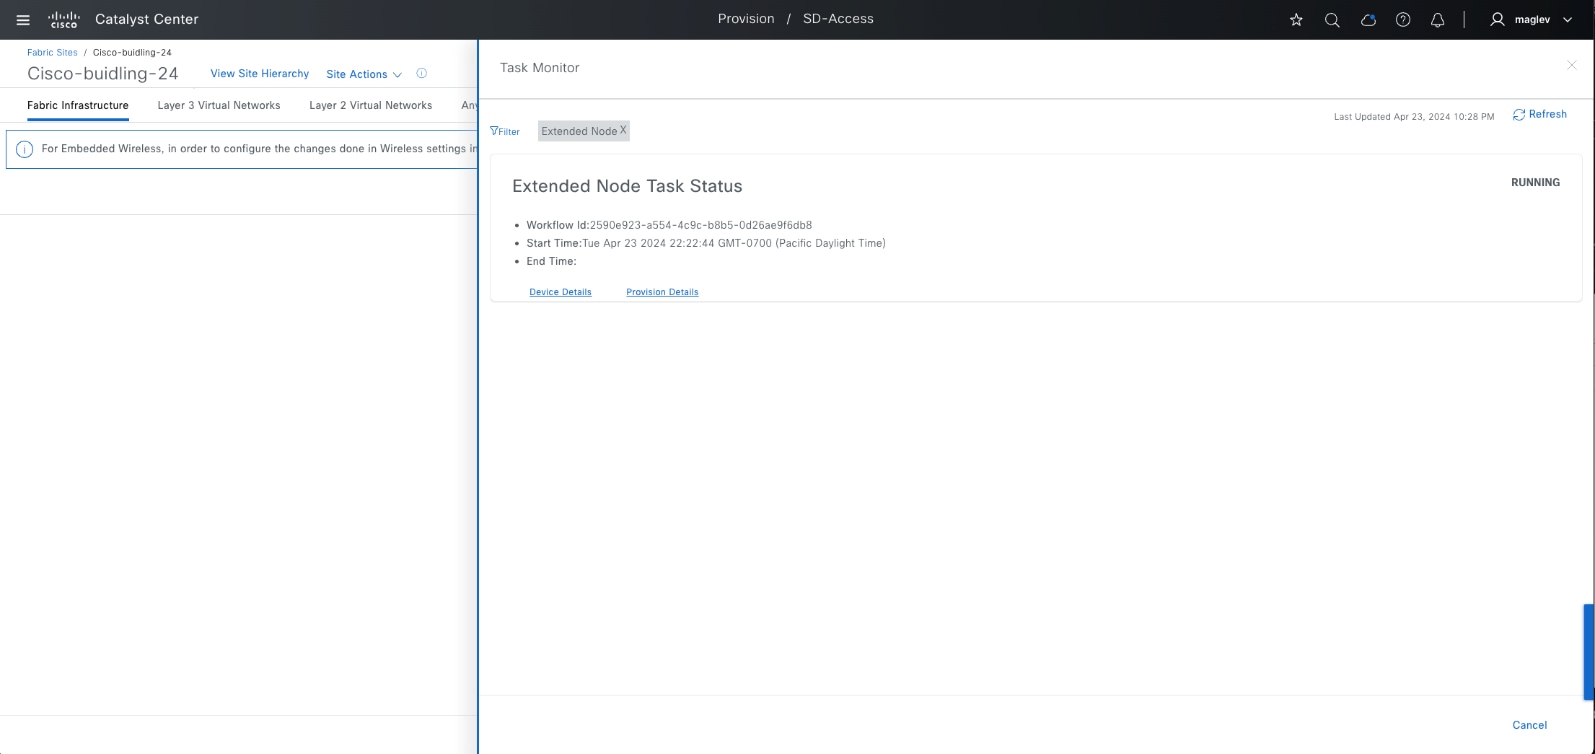1595x754 pixels.
Task: Click the Extended Node Task Status heading
Action: pos(627,186)
